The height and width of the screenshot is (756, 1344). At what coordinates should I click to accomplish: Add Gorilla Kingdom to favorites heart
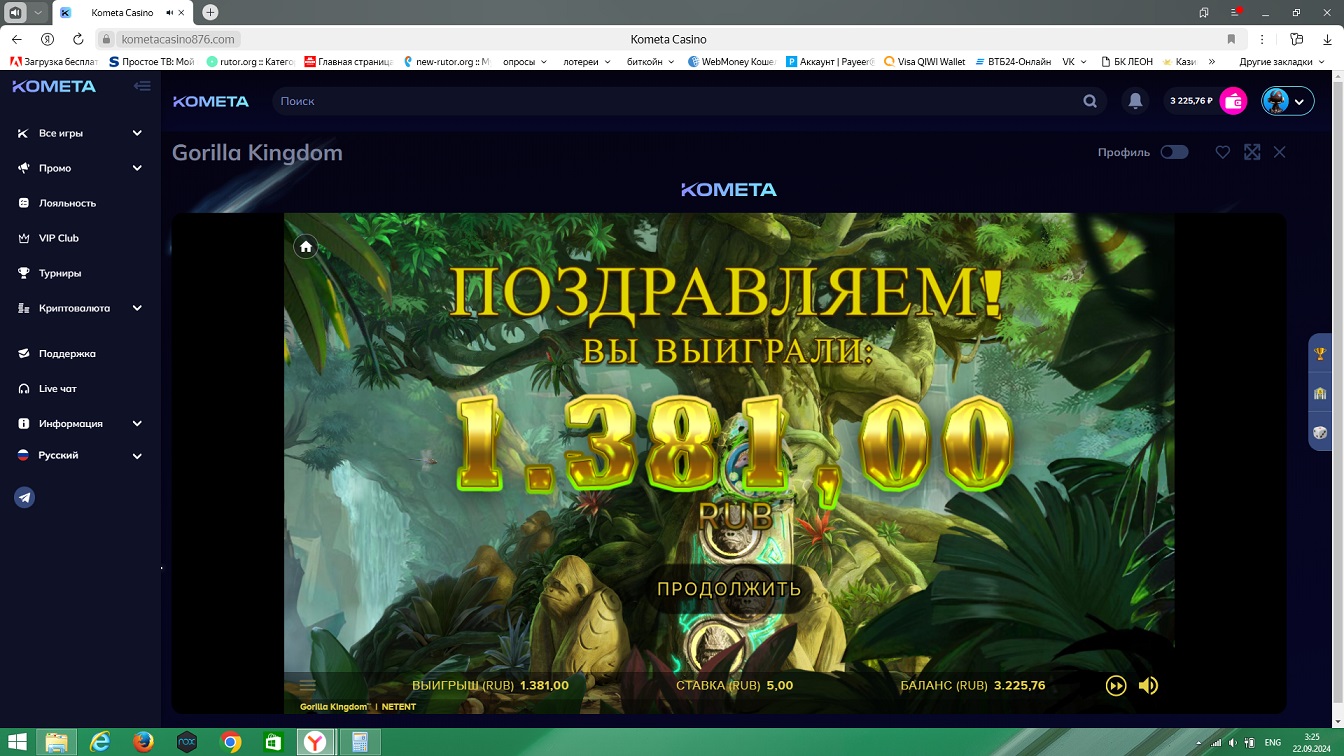pos(1222,152)
